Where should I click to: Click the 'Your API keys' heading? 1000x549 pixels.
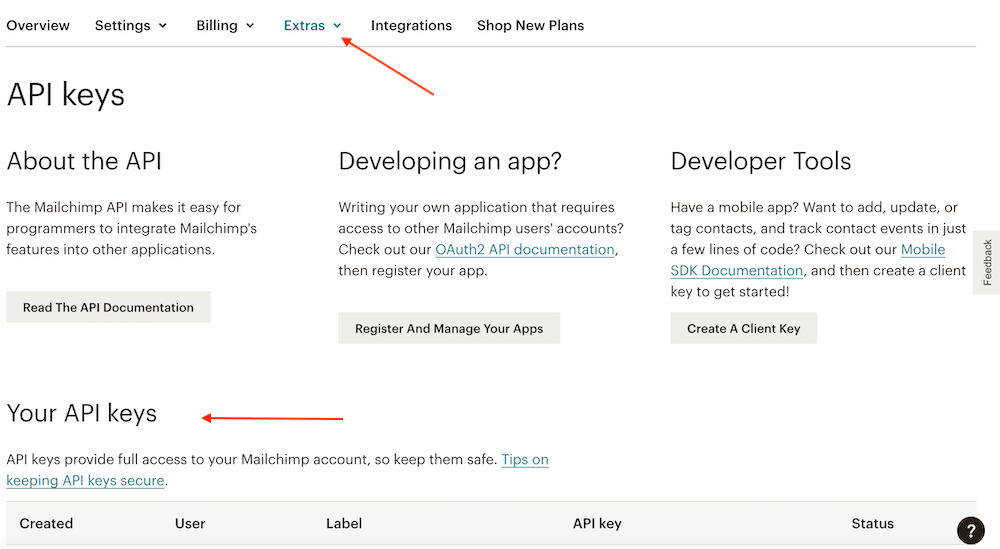[82, 413]
